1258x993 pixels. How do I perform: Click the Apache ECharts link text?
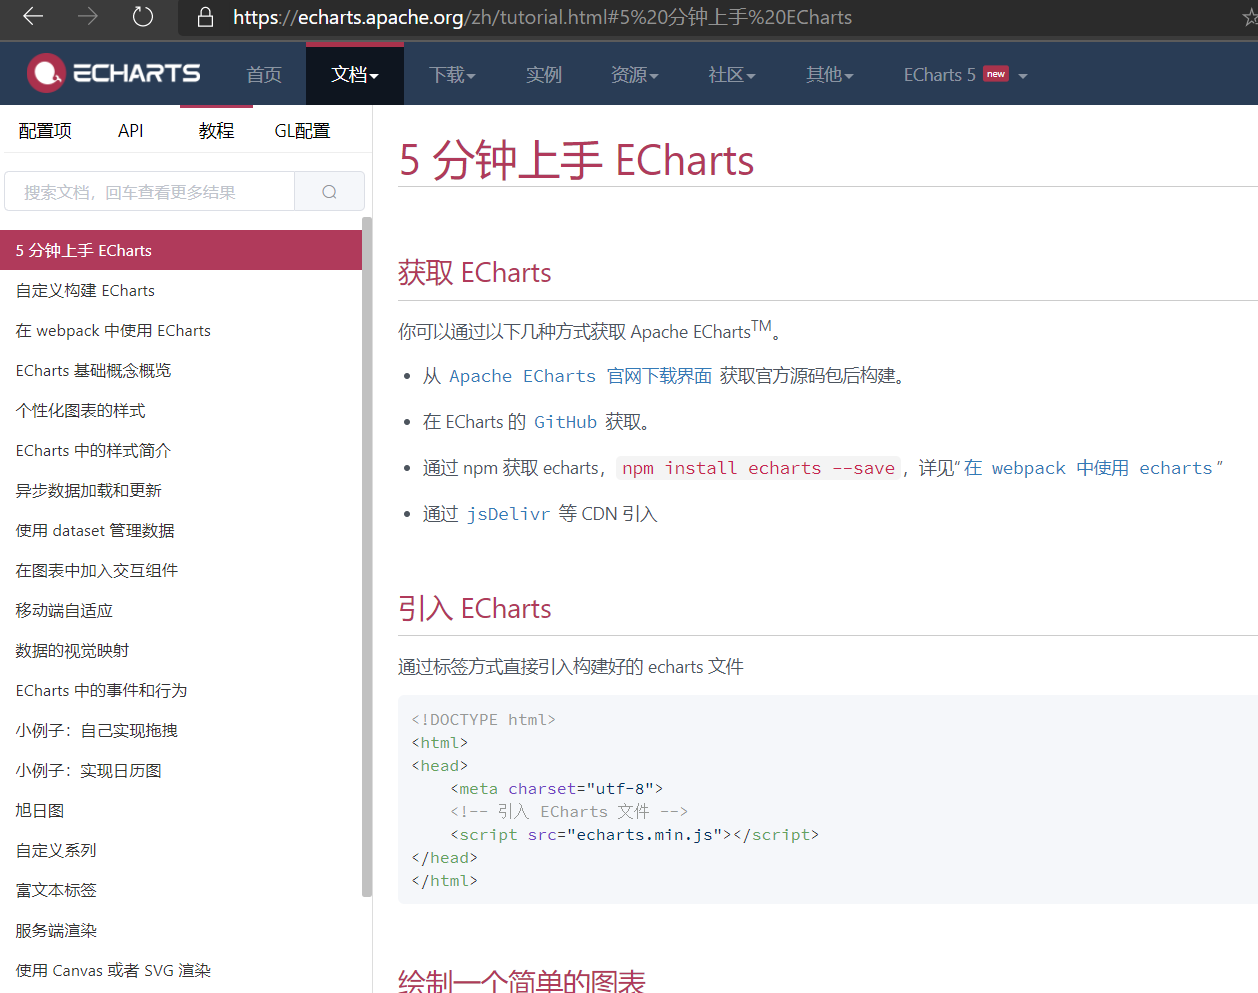click(522, 376)
